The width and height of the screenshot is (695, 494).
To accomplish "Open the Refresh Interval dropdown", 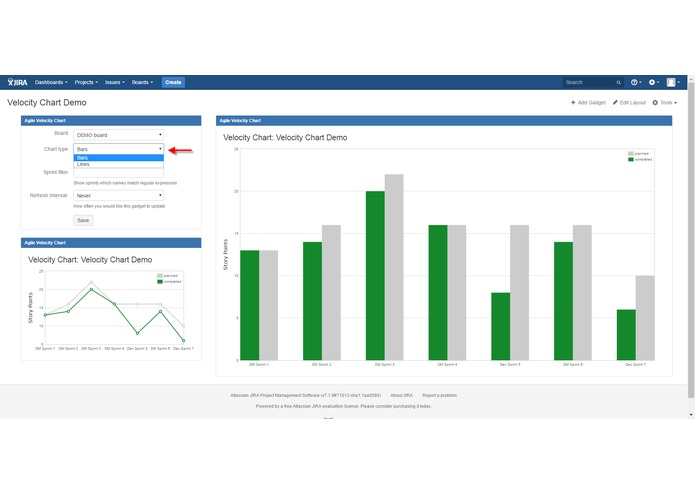I will click(x=118, y=195).
